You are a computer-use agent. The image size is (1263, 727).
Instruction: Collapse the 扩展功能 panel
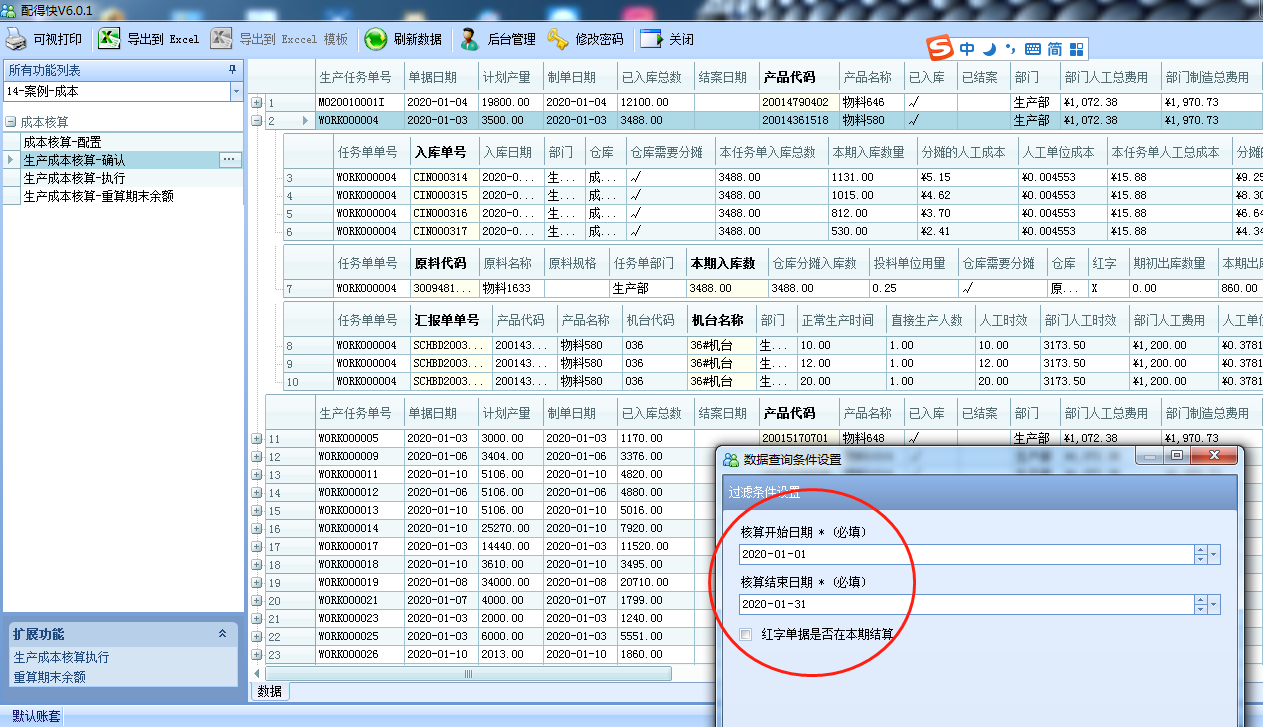pos(222,634)
